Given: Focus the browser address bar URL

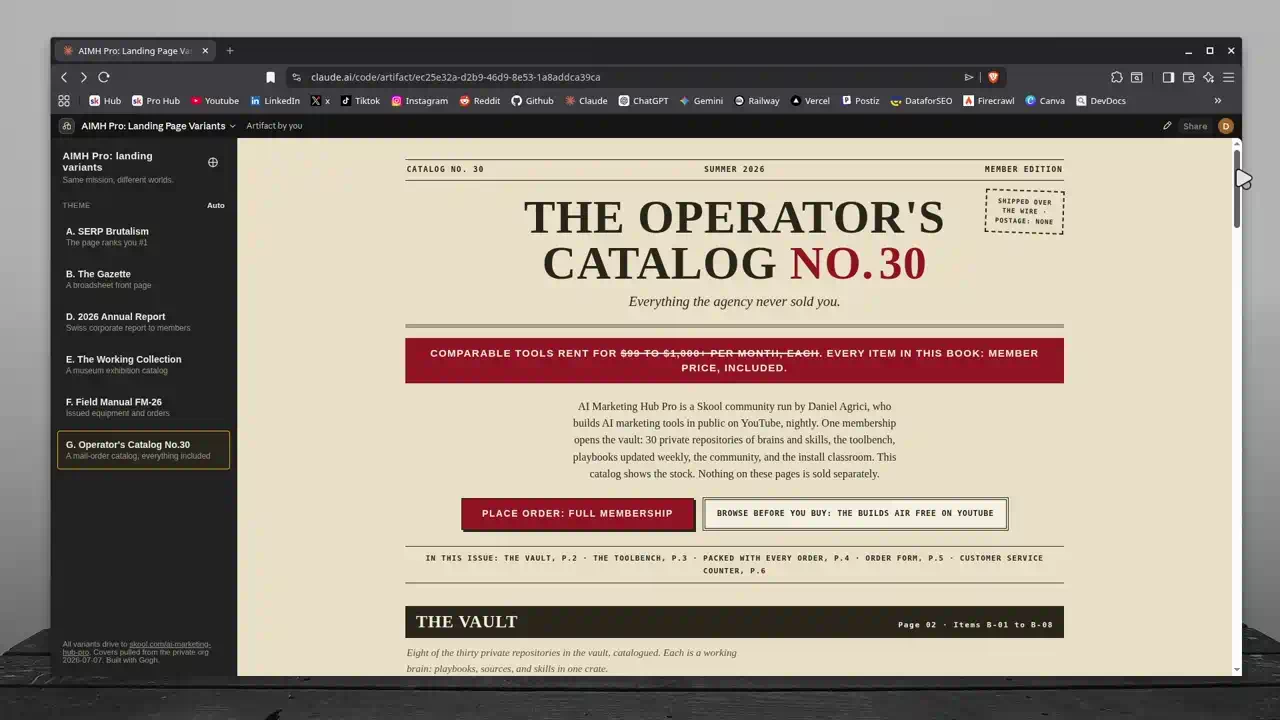Looking at the screenshot, I should pyautogui.click(x=455, y=77).
